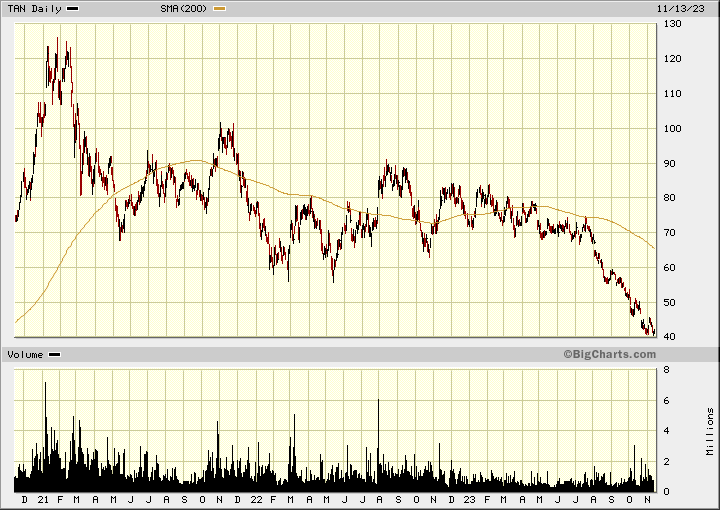Click the 130 price axis label
The image size is (720, 510).
[x=673, y=24]
